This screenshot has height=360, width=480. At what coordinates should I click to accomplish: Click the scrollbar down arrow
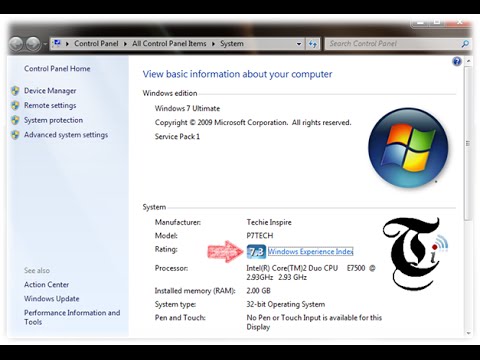coord(468,333)
